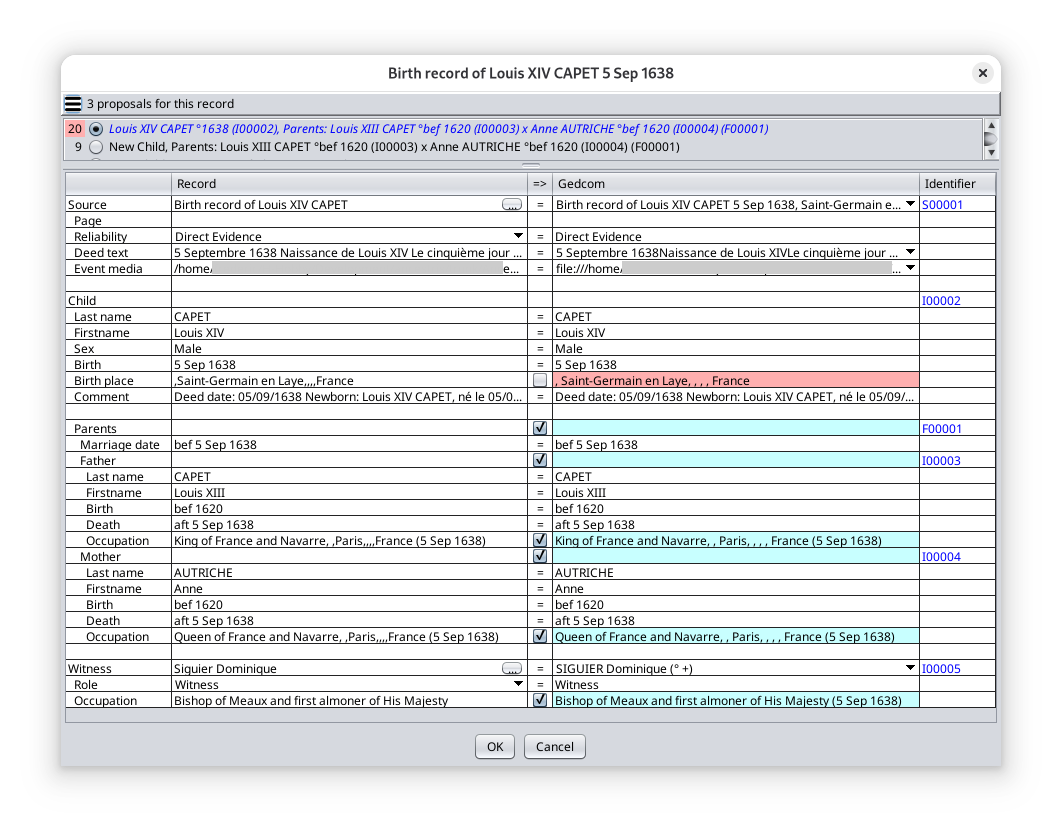Select the Louis XIV CAPET °1638 proposal radio
This screenshot has width=1062, height=833.
(96, 129)
